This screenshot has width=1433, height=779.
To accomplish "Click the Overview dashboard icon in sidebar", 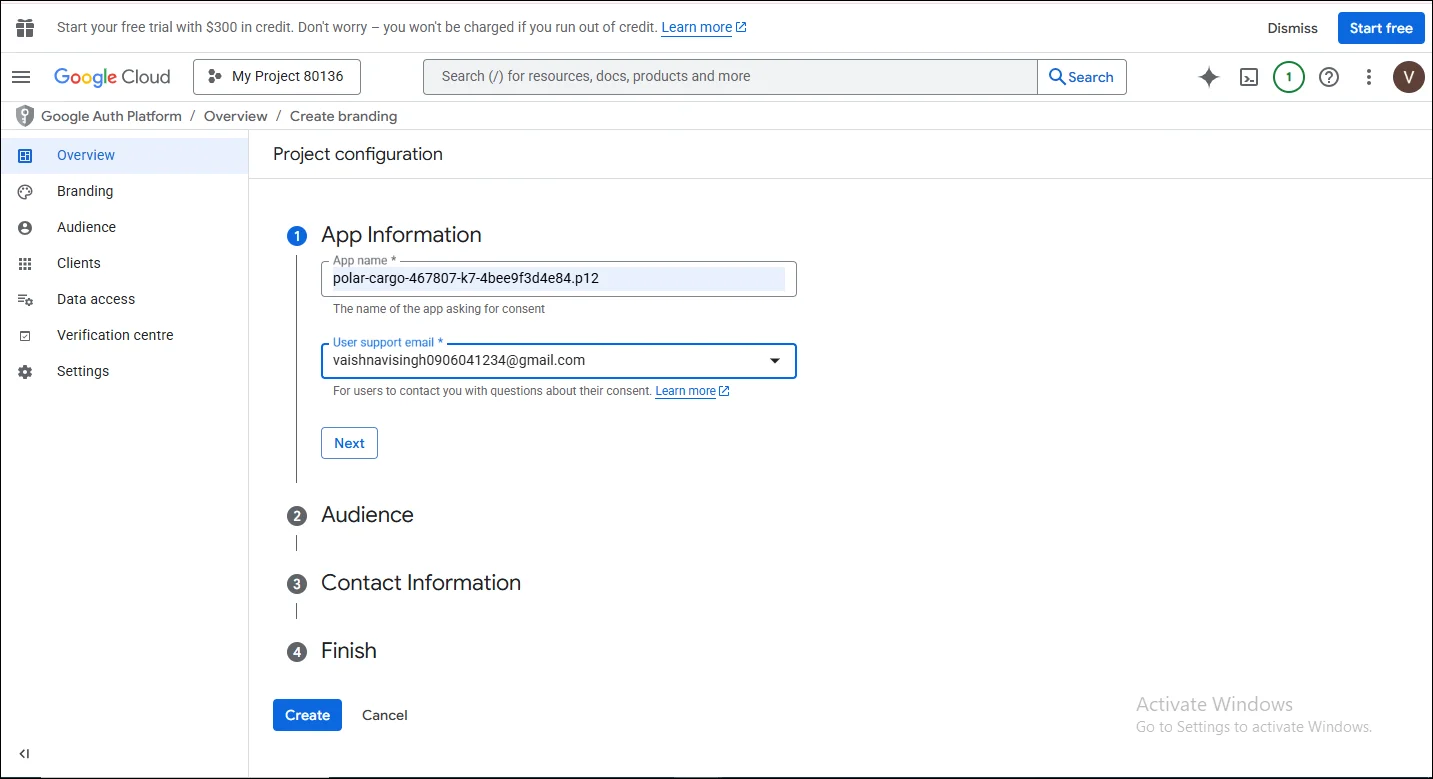I will 25,155.
